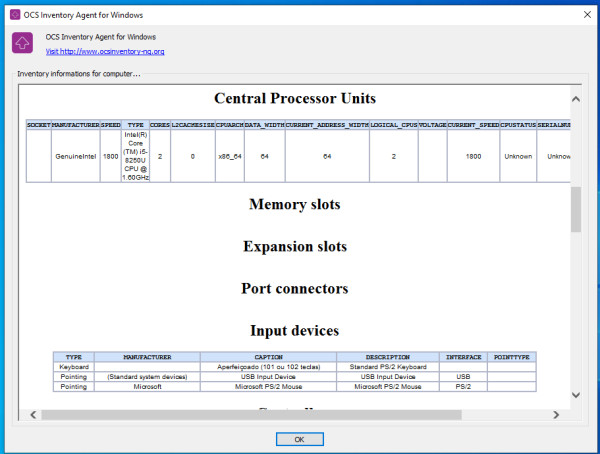Click the VOLTAGE column header
The height and width of the screenshot is (454, 600).
click(x=433, y=125)
